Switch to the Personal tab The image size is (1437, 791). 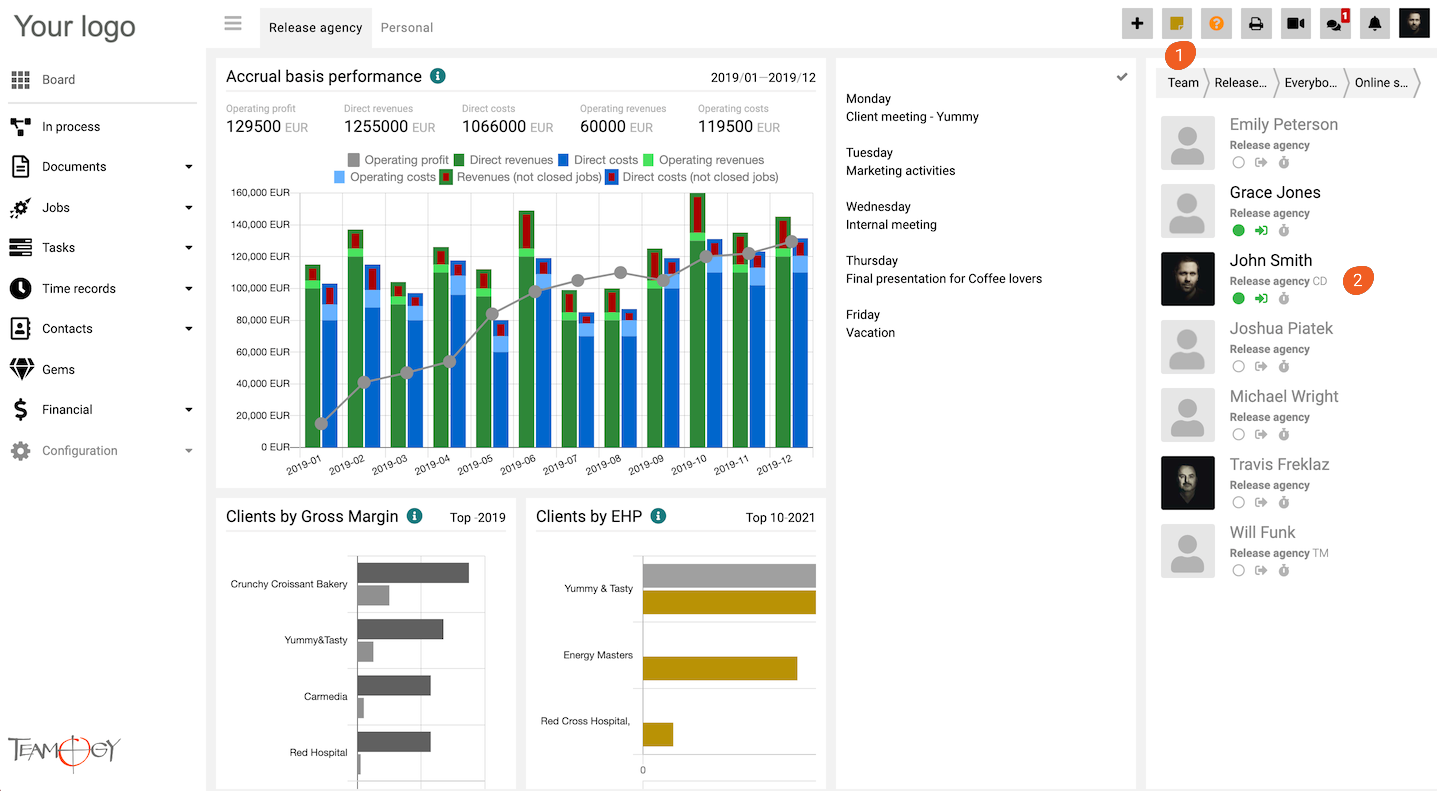coord(407,28)
